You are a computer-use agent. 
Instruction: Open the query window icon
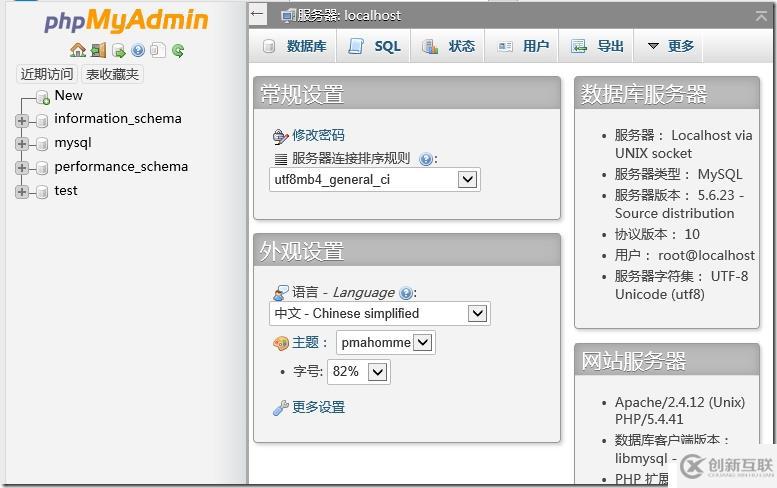coord(118,50)
